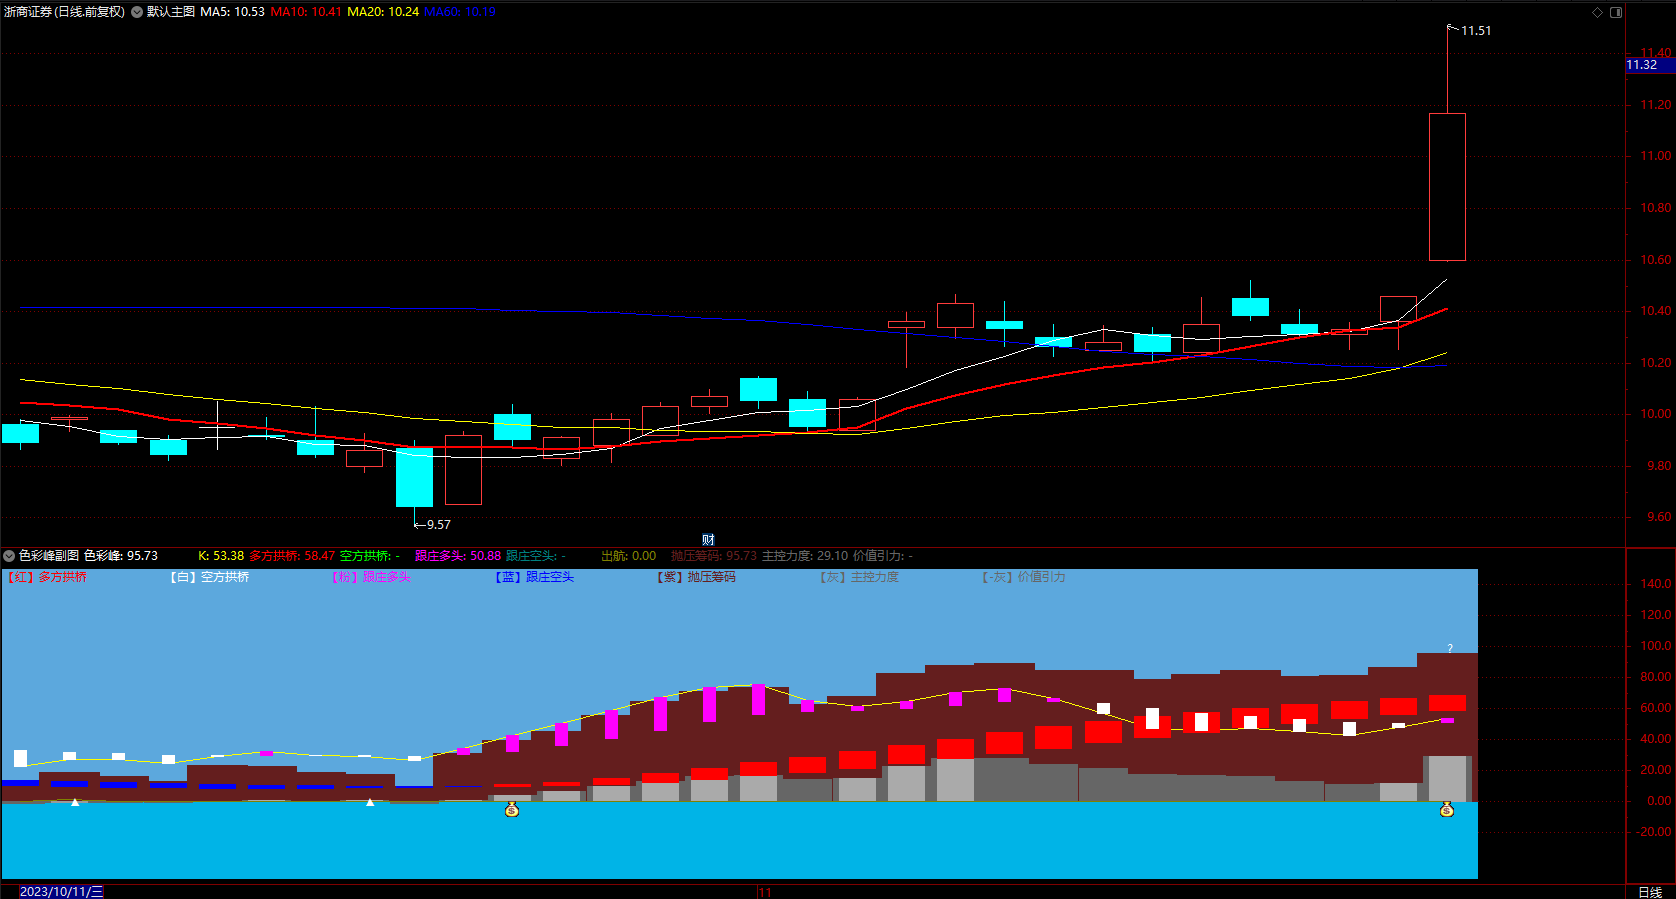Click the 主控力度: 29.10 readout

[x=805, y=556]
